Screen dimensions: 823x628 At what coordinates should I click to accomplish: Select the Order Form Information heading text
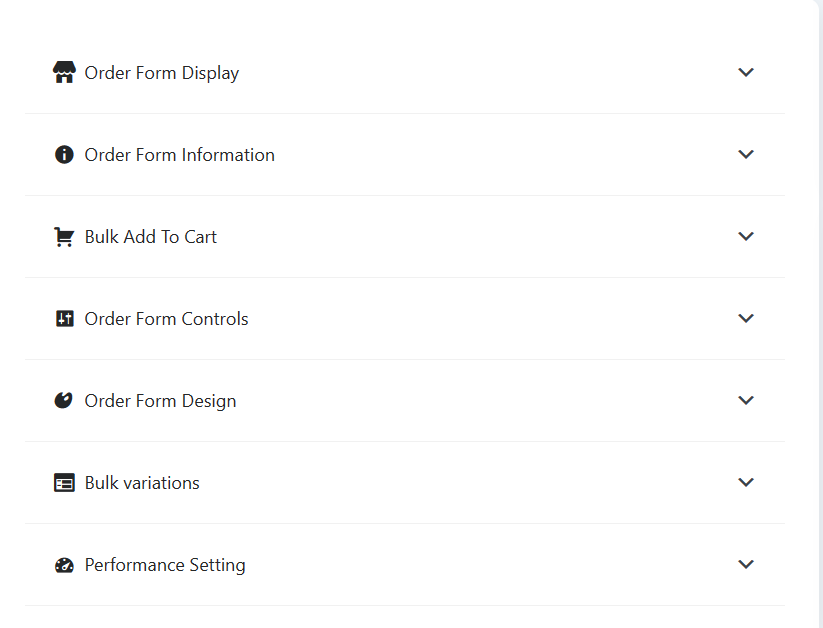coord(180,155)
